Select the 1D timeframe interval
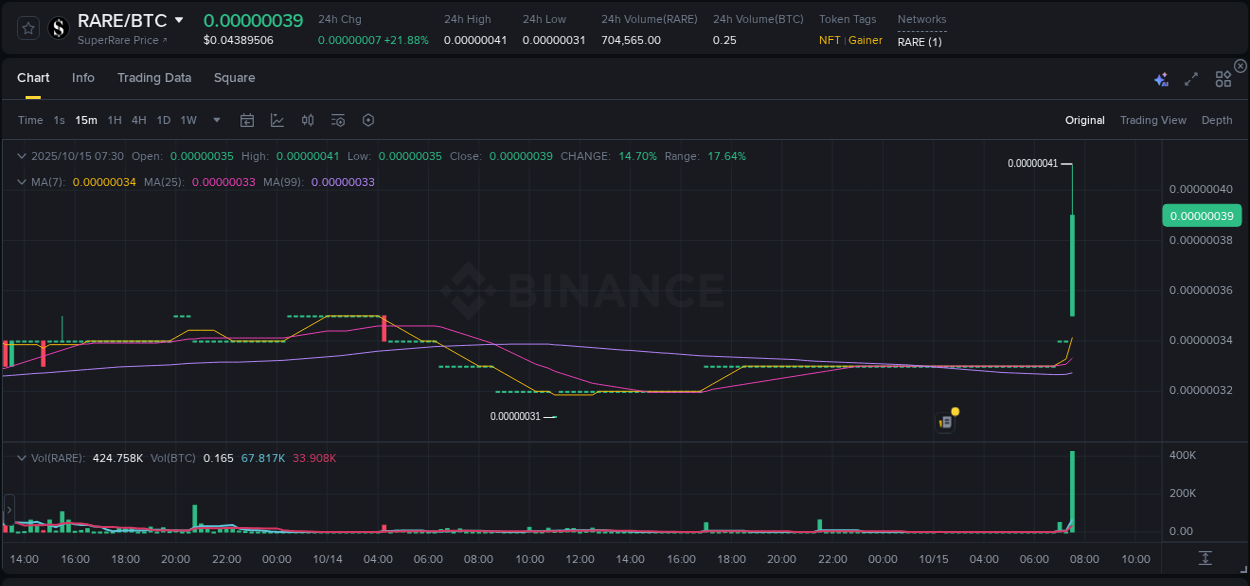 point(163,120)
